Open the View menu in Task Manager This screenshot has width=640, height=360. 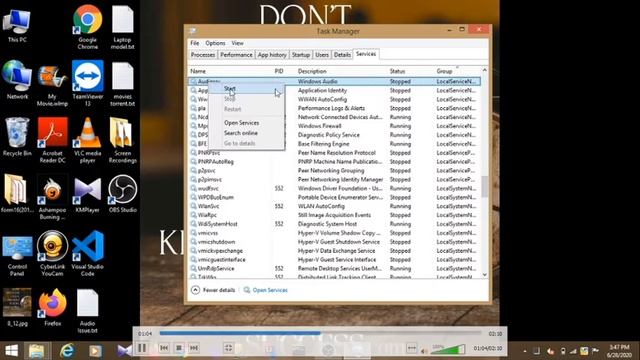(237, 43)
